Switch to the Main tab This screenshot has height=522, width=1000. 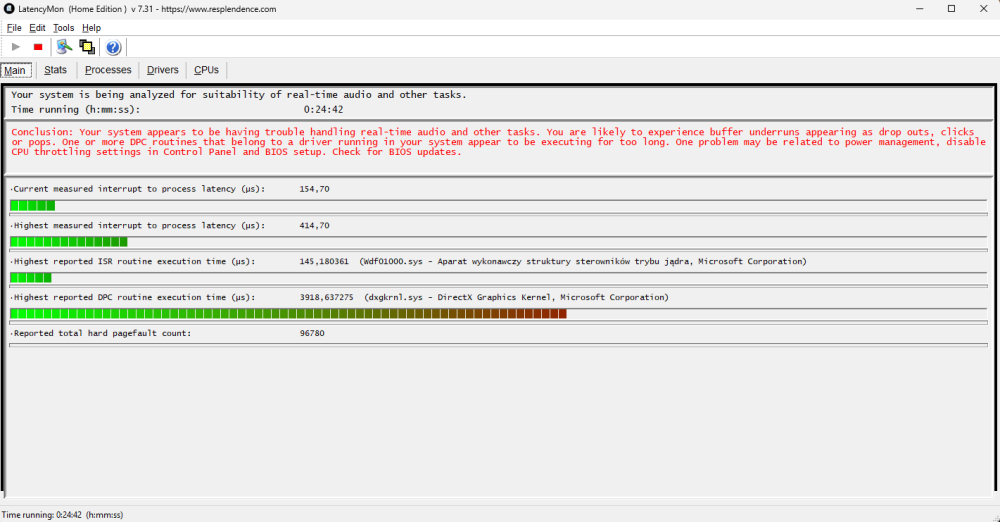(x=15, y=70)
